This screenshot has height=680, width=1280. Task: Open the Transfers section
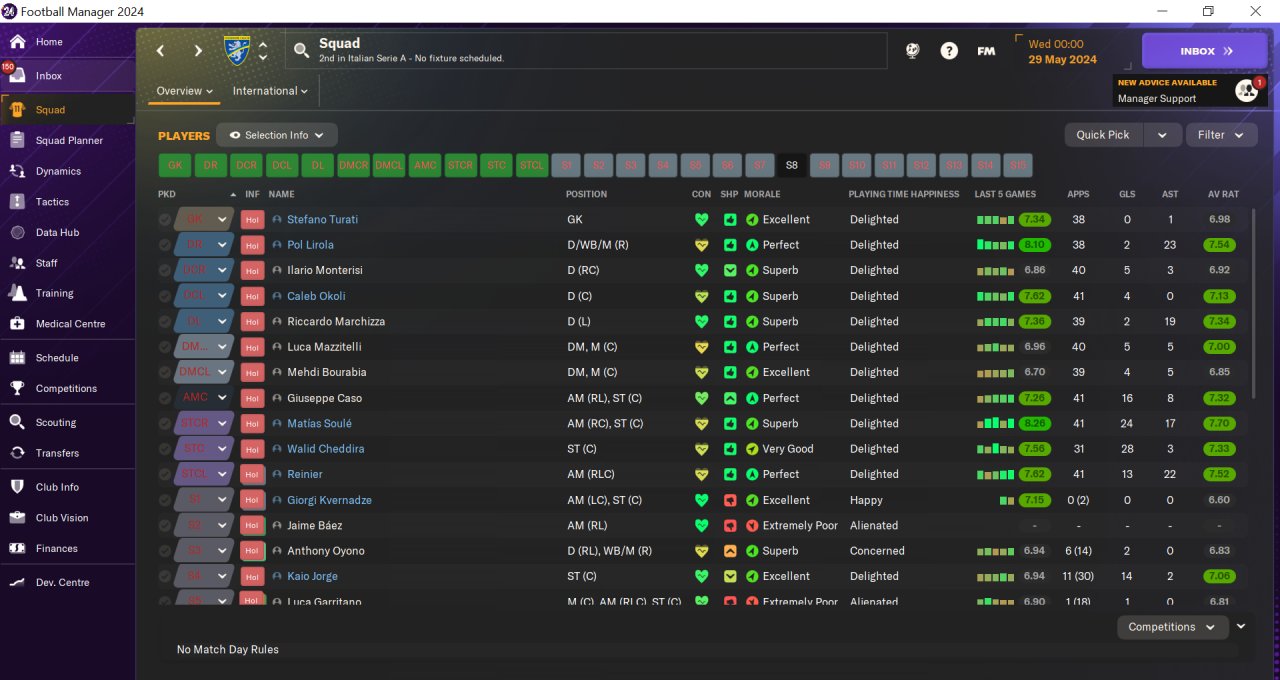pyautogui.click(x=67, y=453)
